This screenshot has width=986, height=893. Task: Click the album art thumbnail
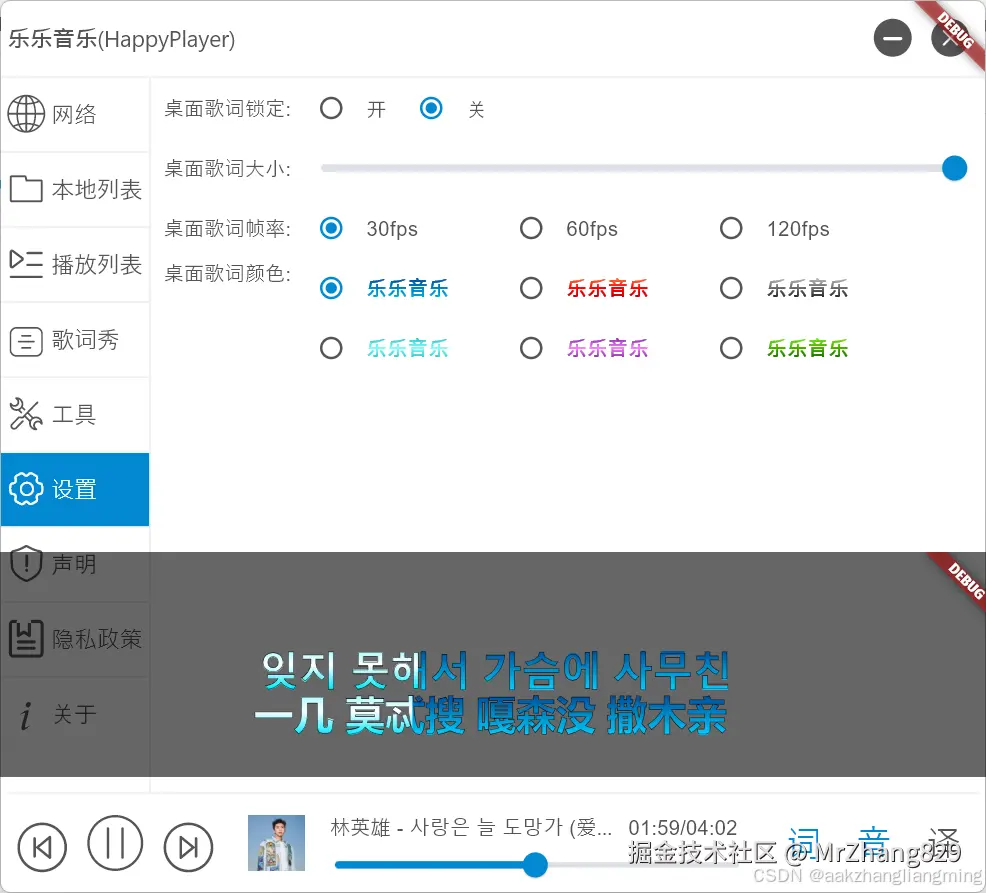276,845
